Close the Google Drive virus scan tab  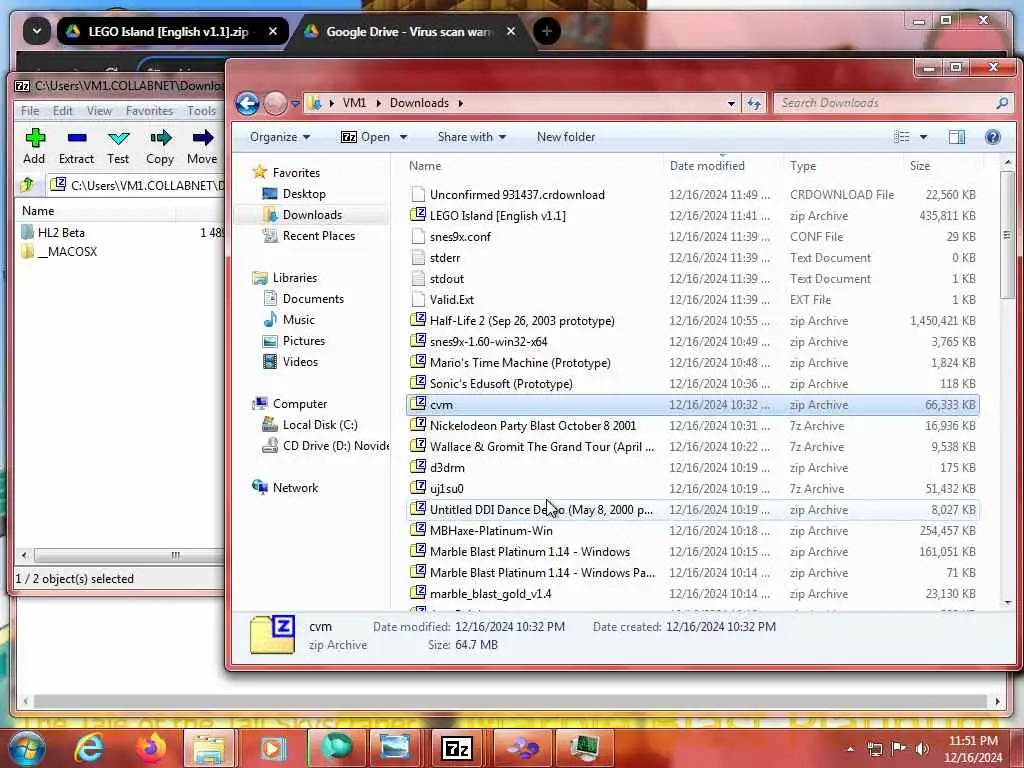(x=511, y=31)
